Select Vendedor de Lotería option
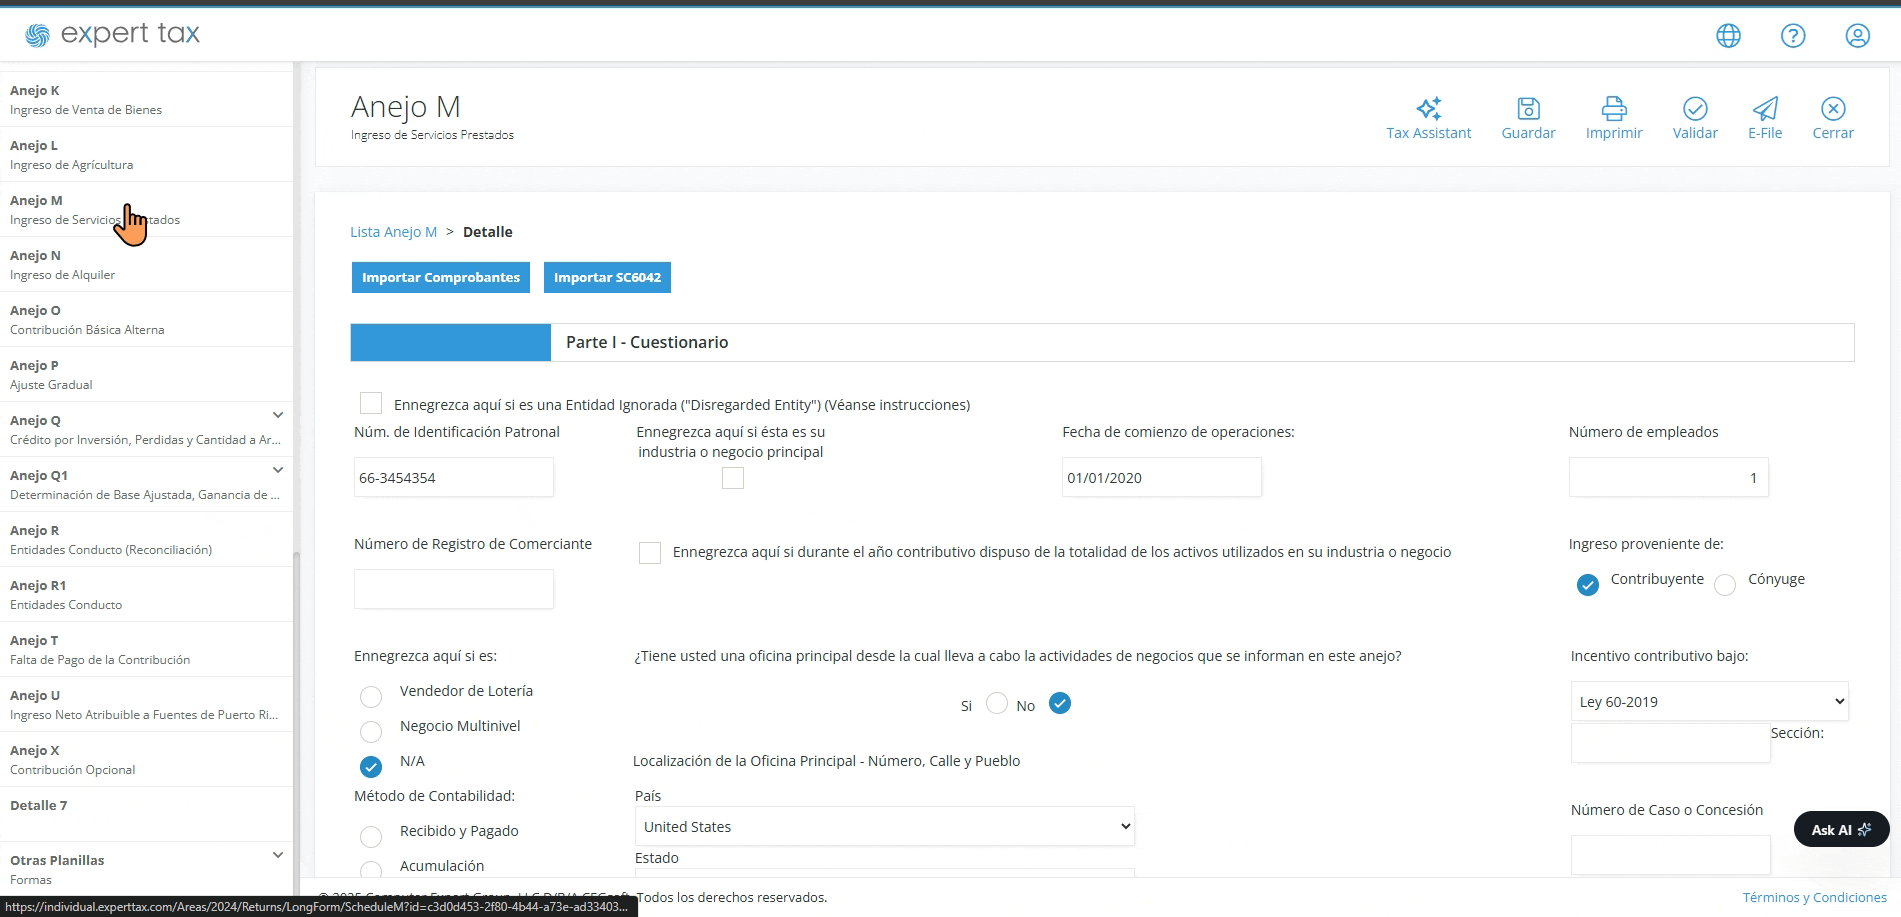 click(371, 697)
